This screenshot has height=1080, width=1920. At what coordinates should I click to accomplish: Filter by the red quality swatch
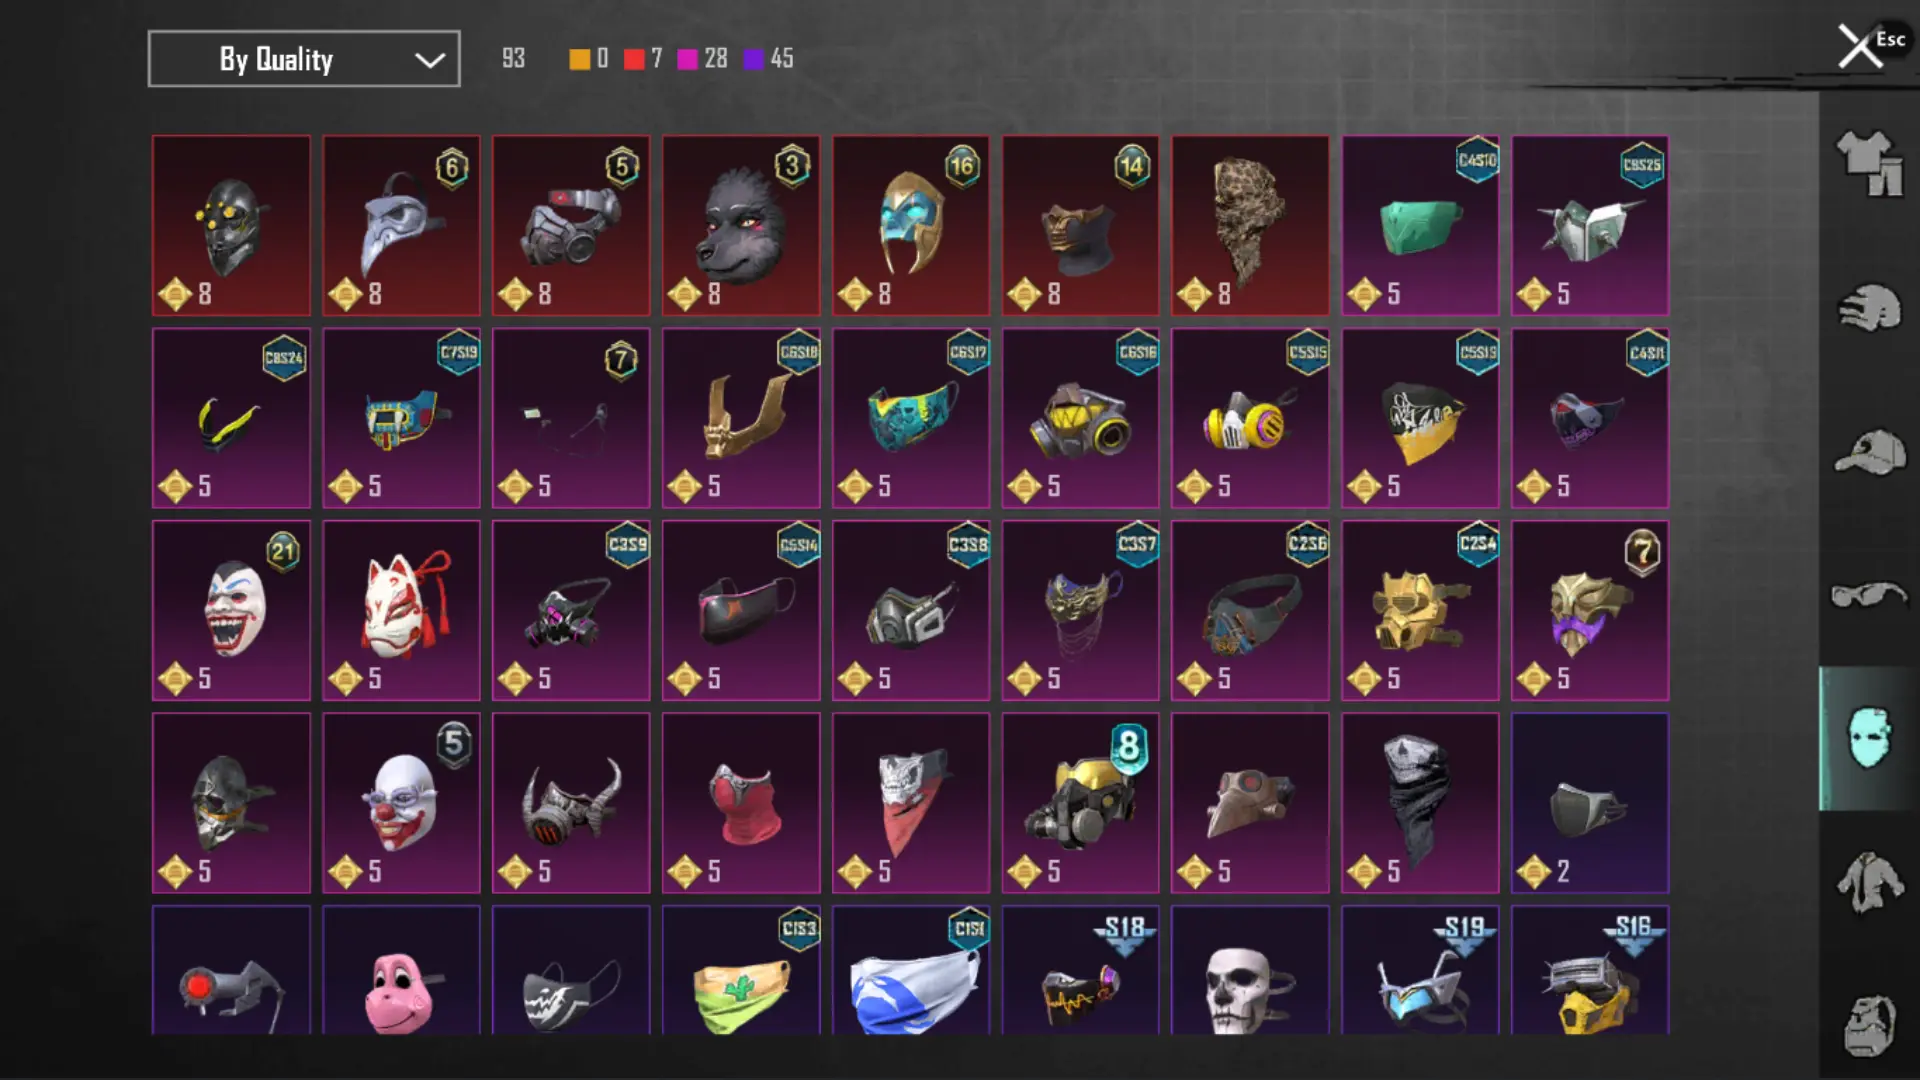[634, 59]
